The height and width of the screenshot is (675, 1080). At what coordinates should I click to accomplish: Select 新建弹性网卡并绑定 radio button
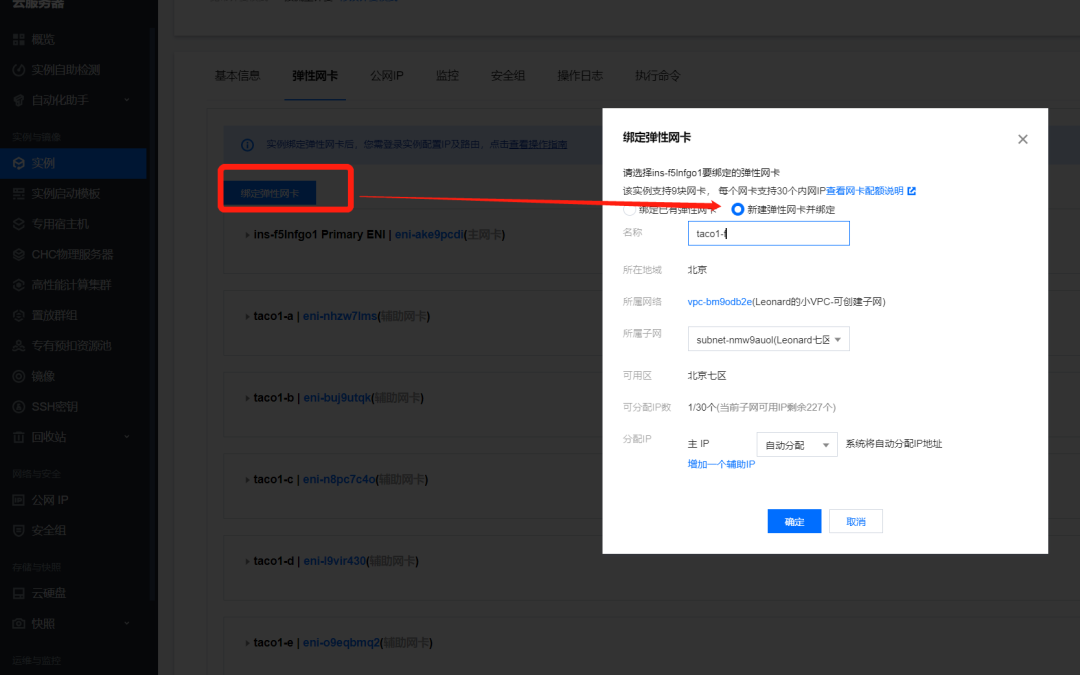[x=738, y=209]
